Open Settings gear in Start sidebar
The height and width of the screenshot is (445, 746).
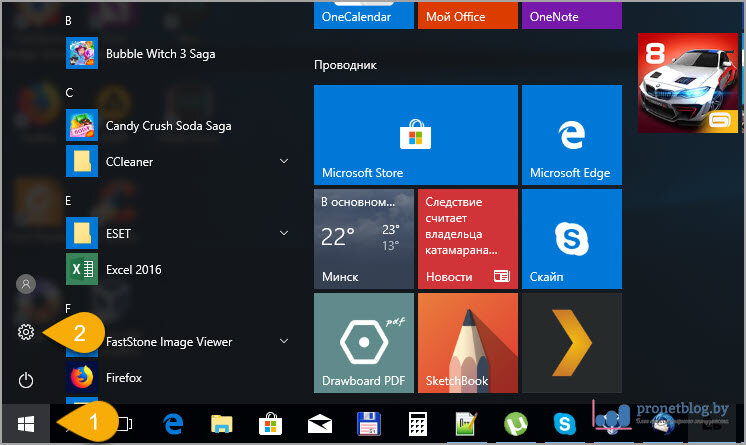click(x=26, y=332)
